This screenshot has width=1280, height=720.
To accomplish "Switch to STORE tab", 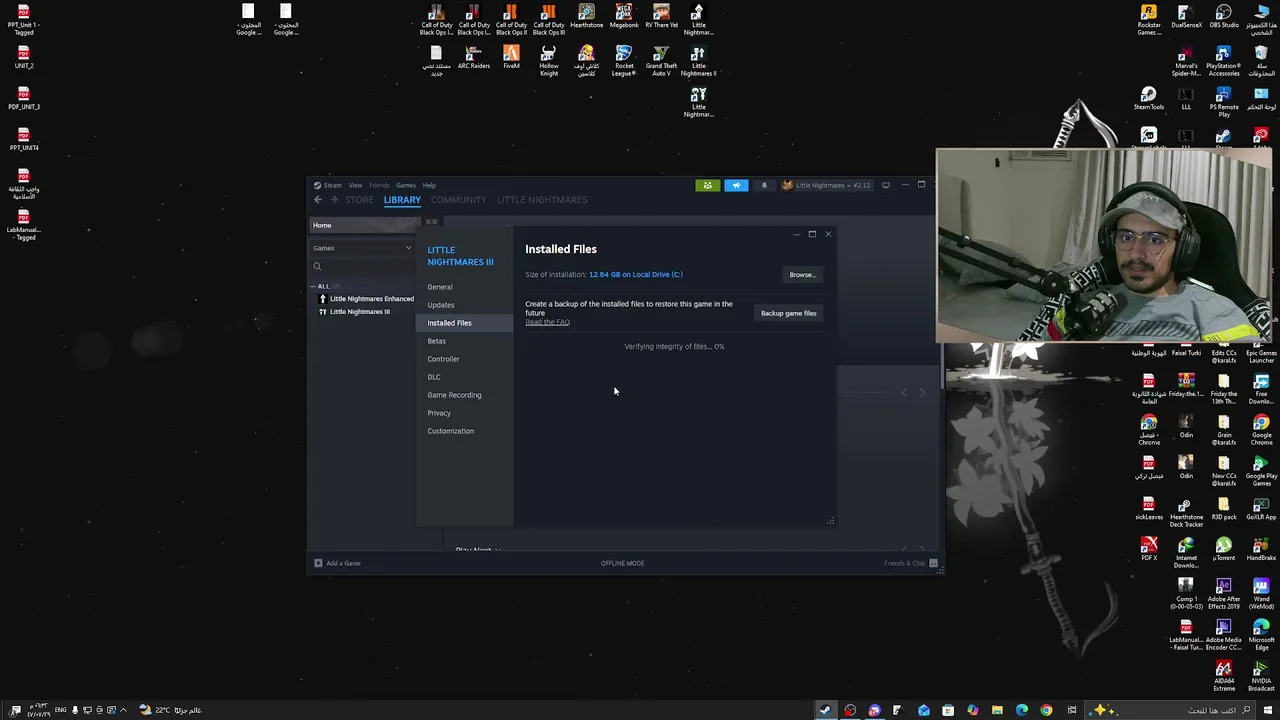I will pyautogui.click(x=359, y=200).
